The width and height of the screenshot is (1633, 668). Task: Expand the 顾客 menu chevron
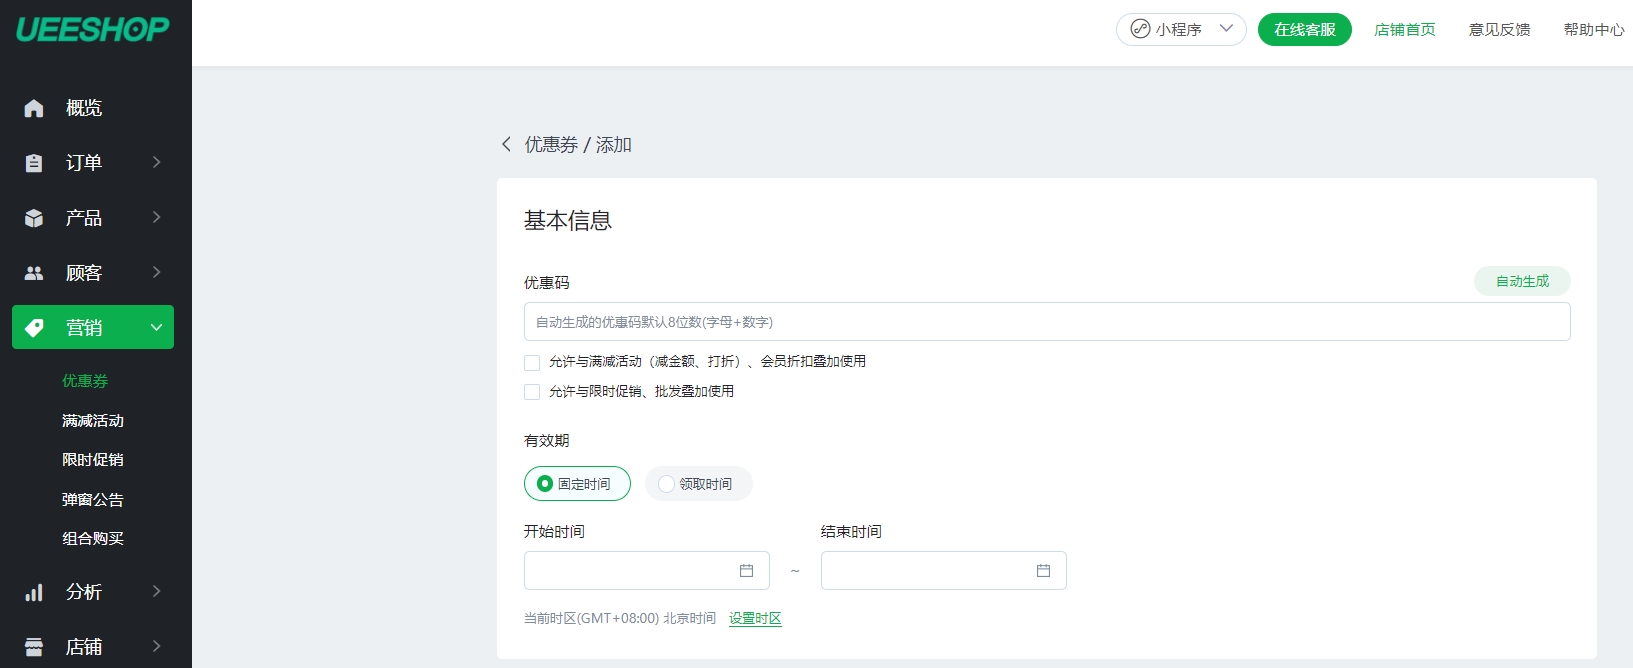(x=156, y=272)
